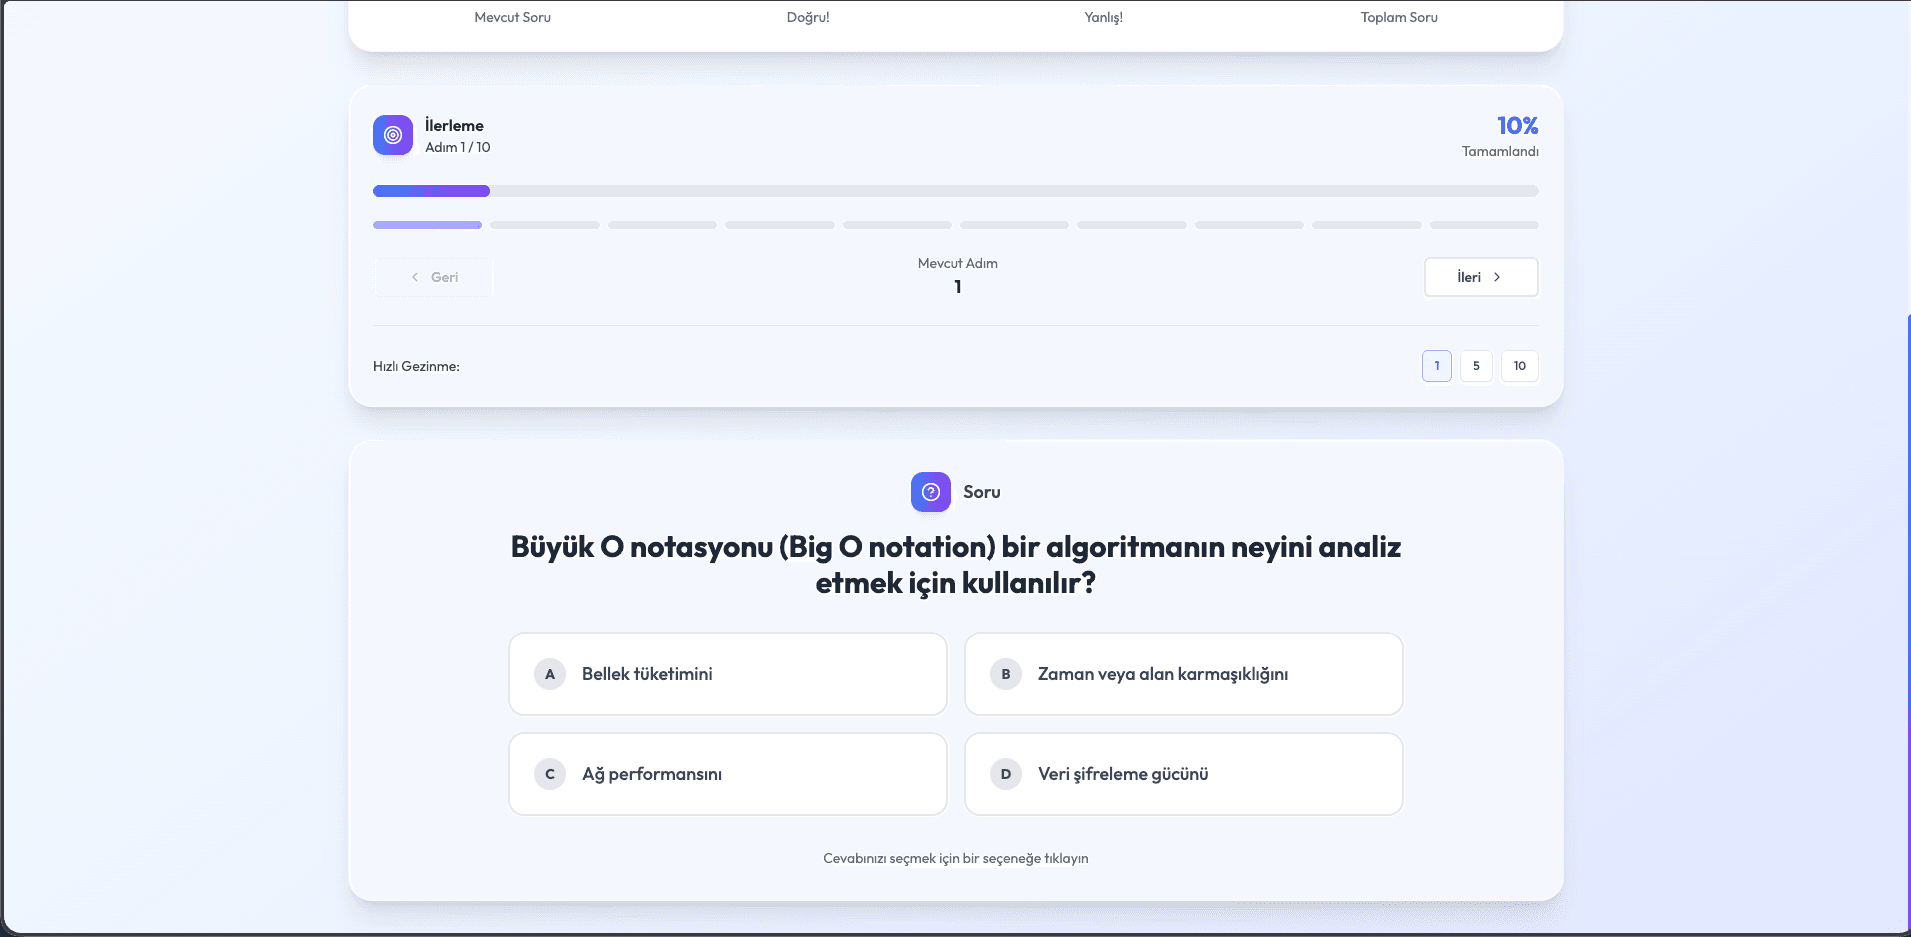Screen dimensions: 1911x937
Task: Click the Soru question mark icon
Action: tap(930, 492)
